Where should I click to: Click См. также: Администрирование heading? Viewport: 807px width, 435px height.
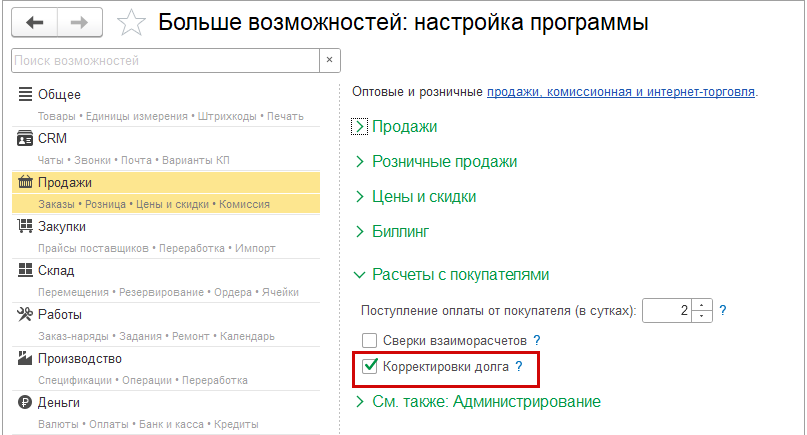click(486, 402)
